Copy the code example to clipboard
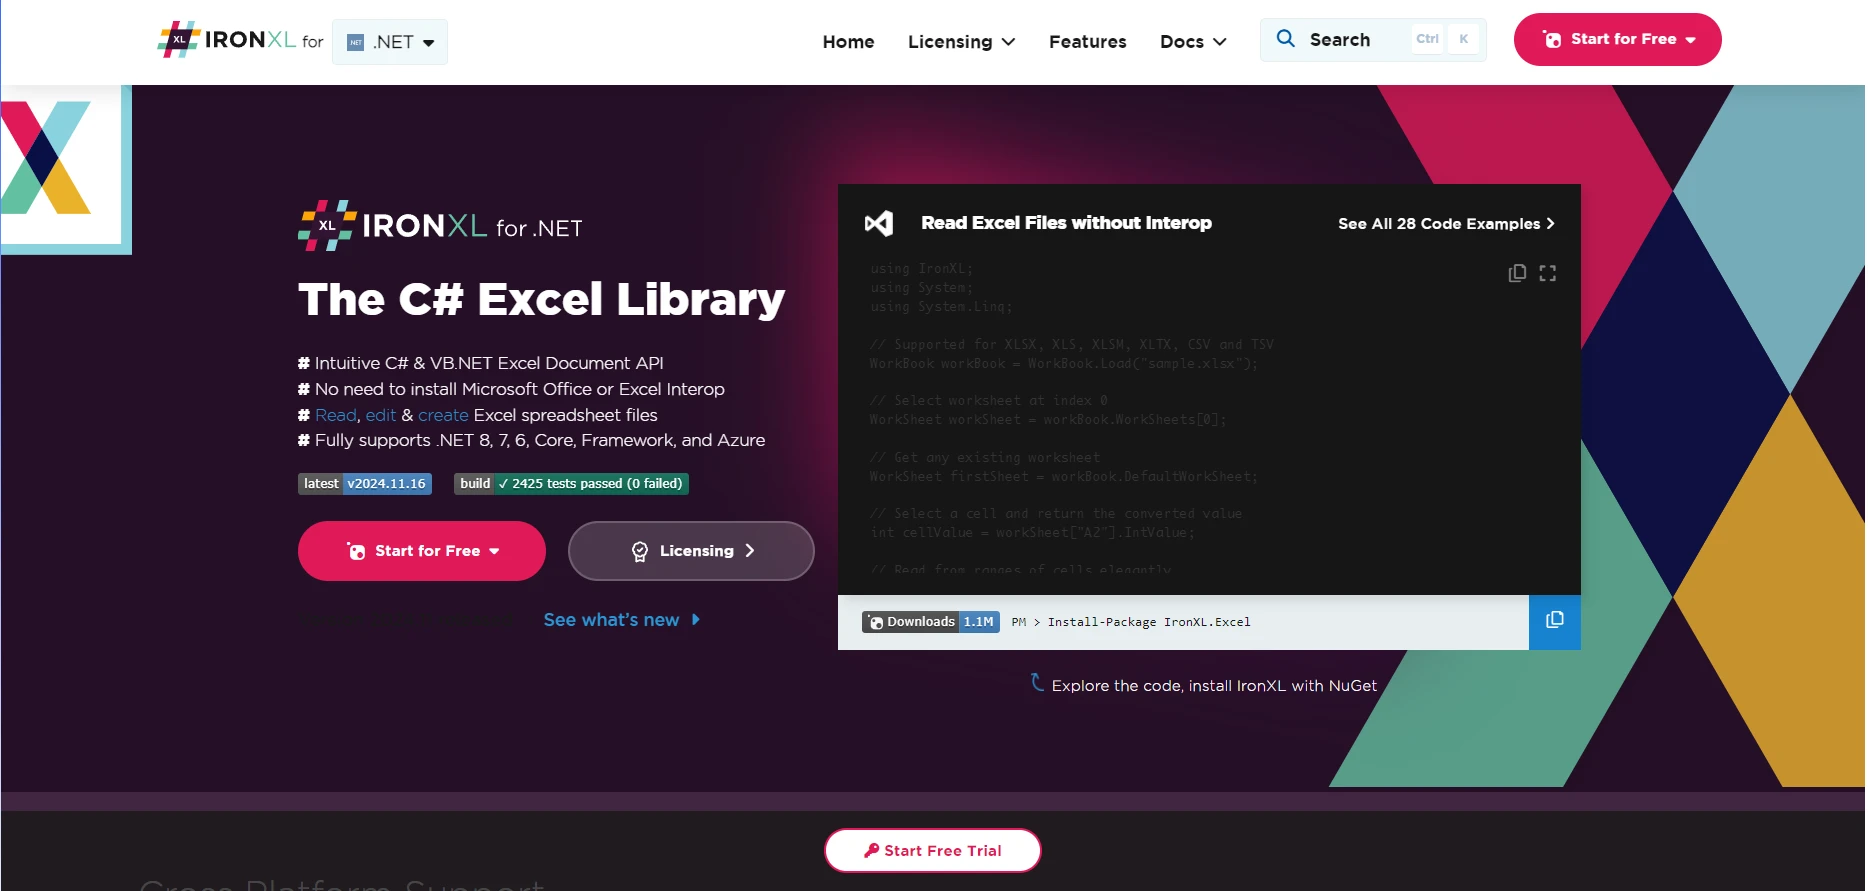 pos(1517,273)
